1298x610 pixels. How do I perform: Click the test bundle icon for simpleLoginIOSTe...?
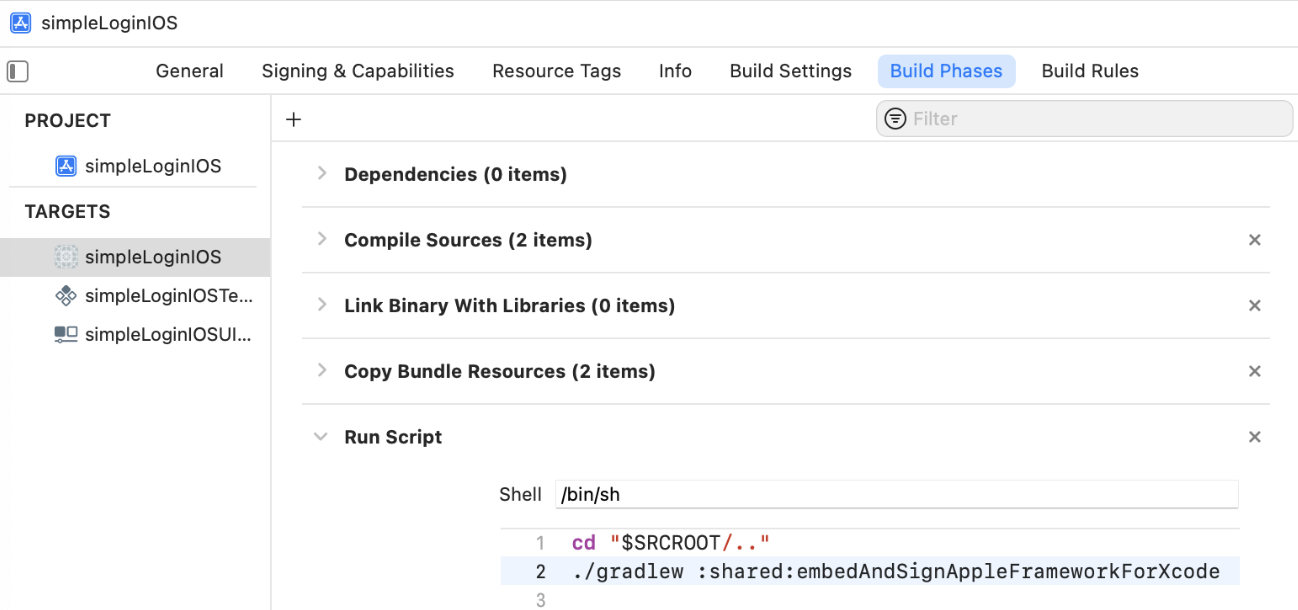pos(66,295)
